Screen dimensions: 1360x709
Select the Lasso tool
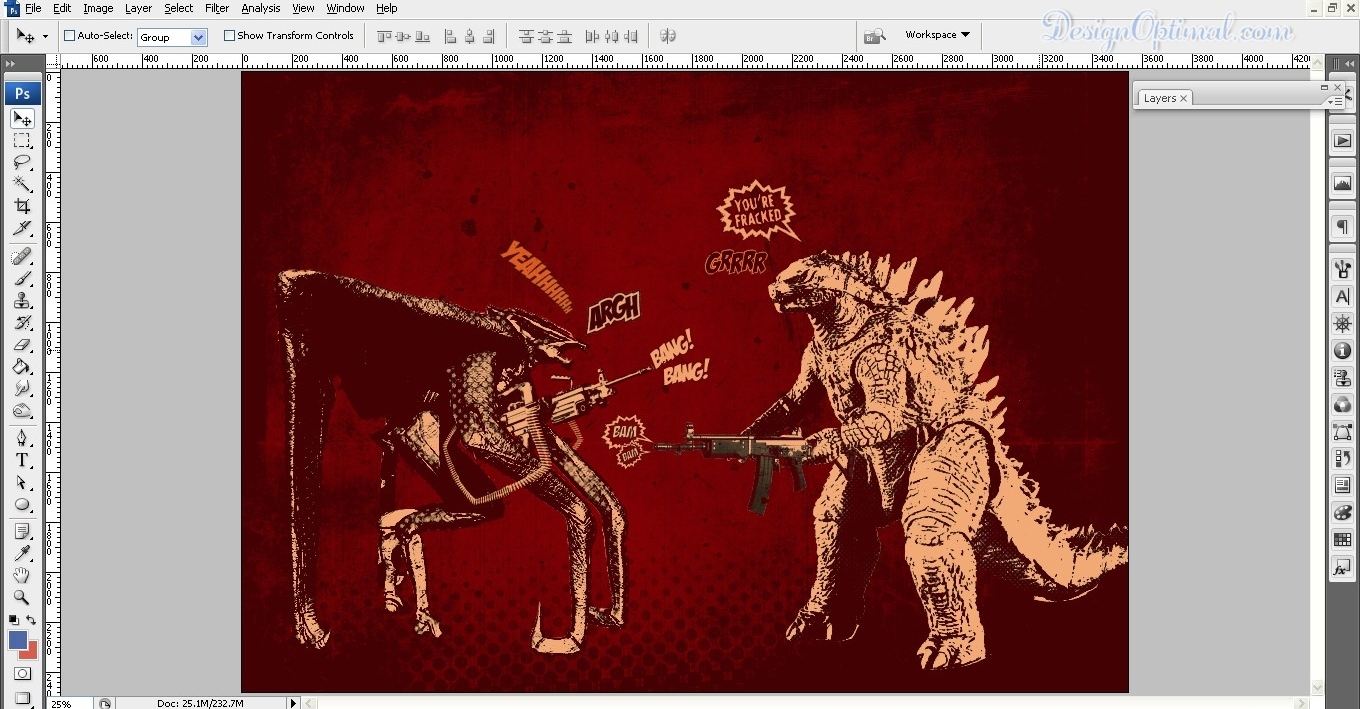[x=22, y=162]
